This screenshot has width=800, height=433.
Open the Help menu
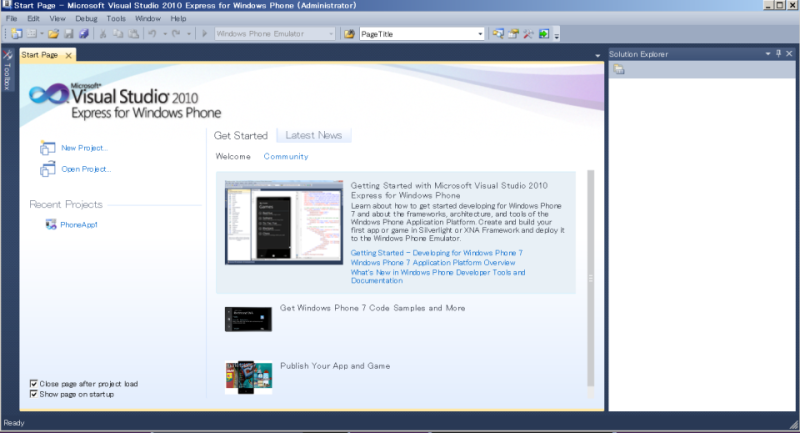pyautogui.click(x=178, y=19)
